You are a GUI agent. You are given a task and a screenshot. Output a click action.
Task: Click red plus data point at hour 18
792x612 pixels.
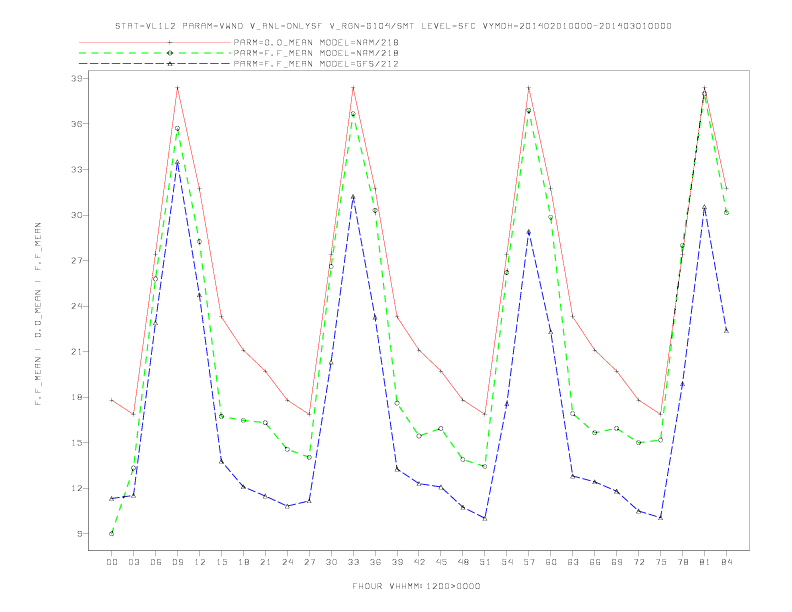coord(243,350)
